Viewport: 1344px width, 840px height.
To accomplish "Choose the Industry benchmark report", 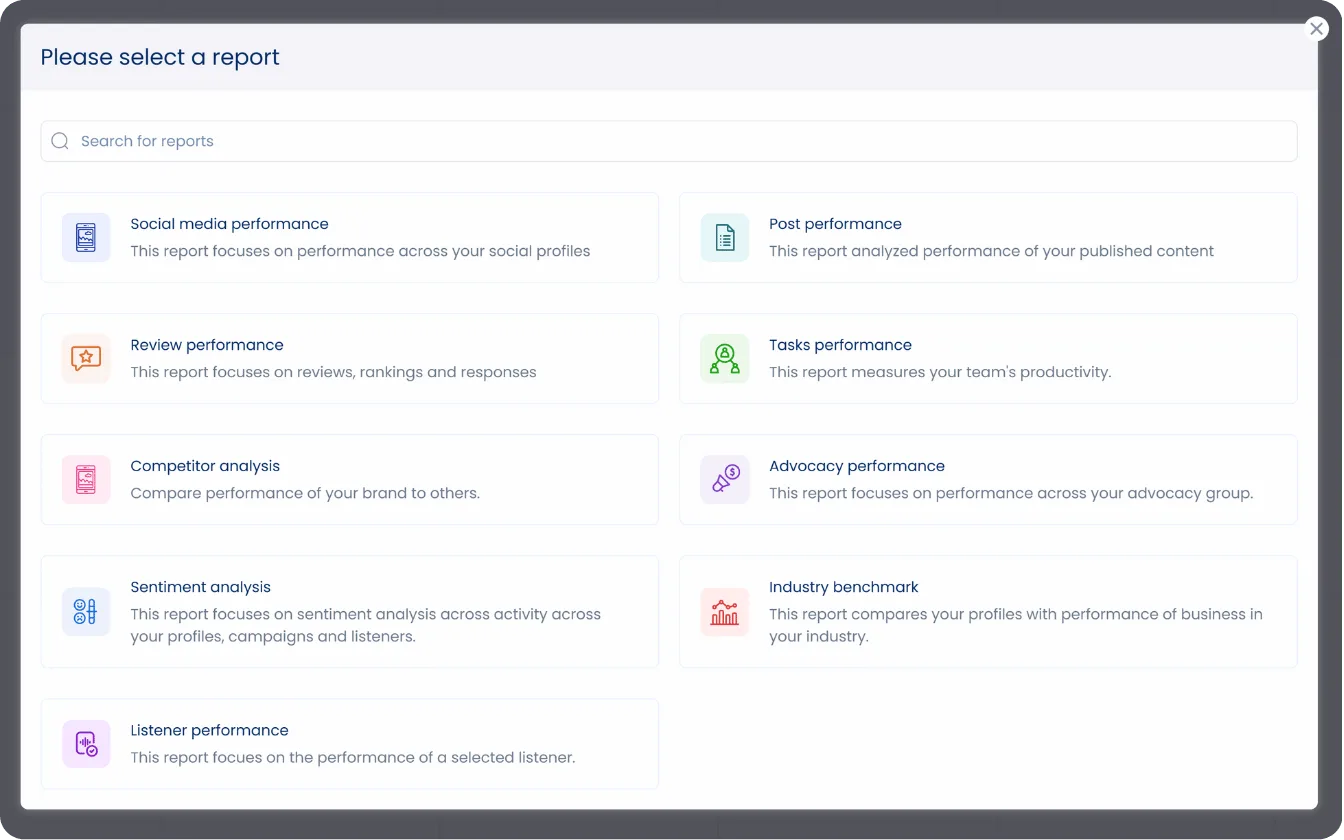I will click(988, 611).
